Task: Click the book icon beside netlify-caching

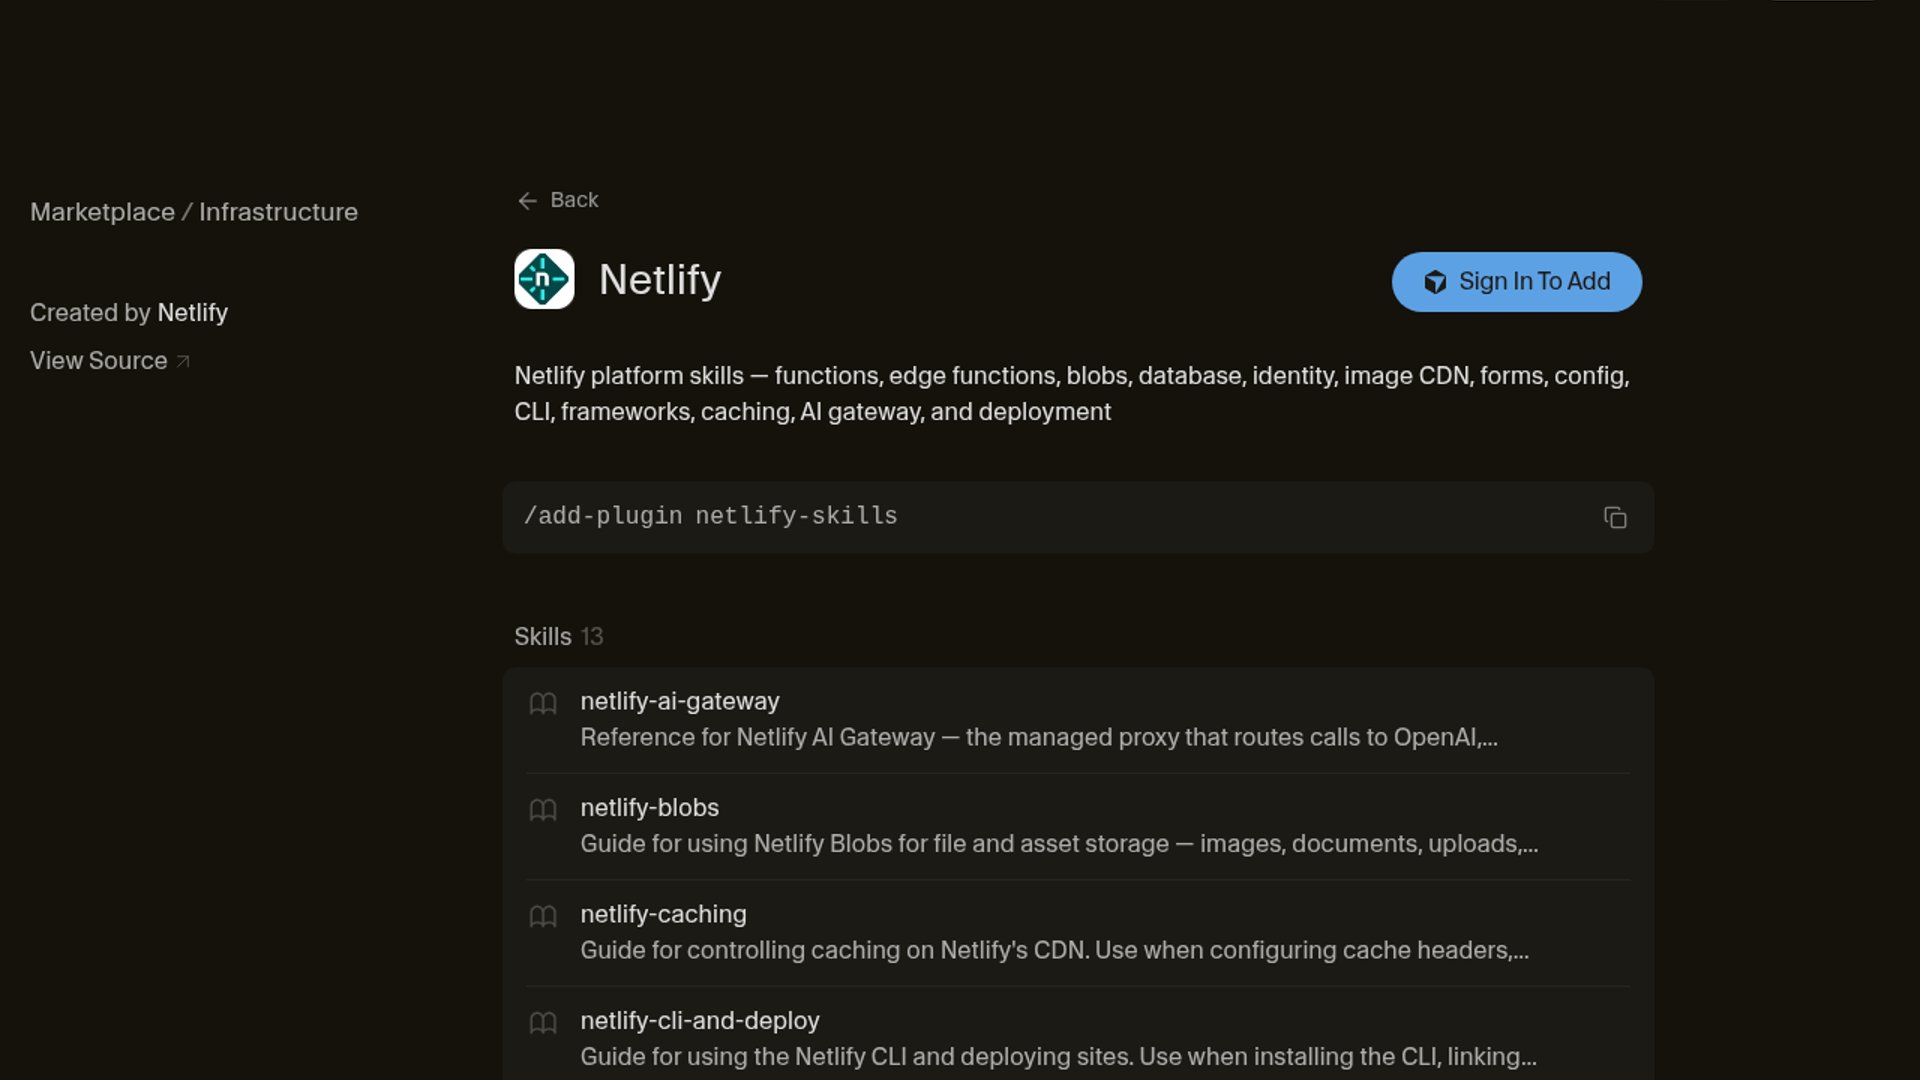Action: (x=543, y=916)
